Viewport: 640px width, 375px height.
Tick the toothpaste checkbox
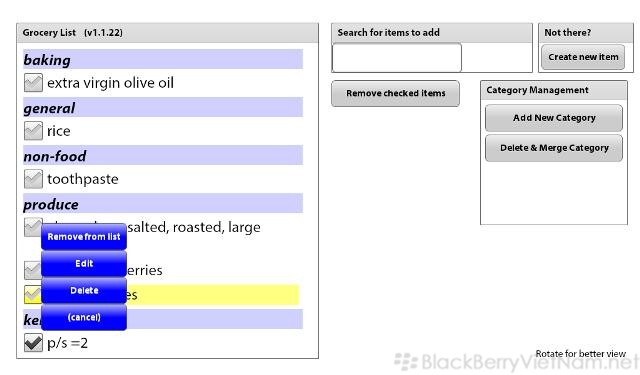click(x=33, y=179)
